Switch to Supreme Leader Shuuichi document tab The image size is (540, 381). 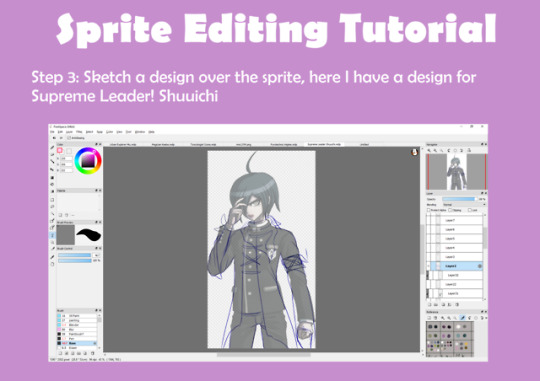[324, 144]
